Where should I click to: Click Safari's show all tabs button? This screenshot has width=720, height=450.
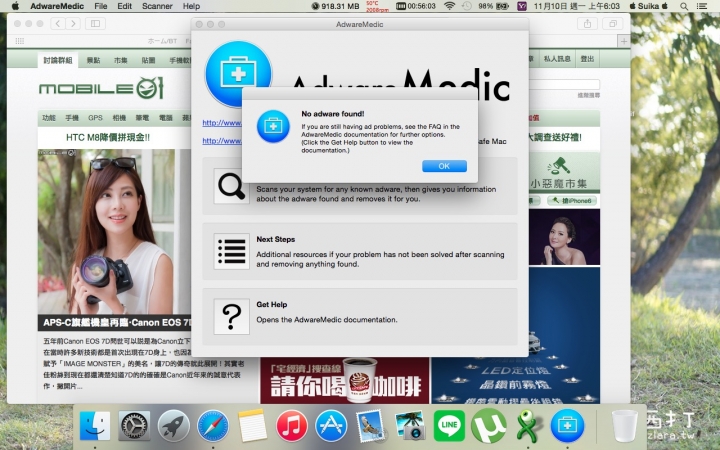pyautogui.click(x=613, y=23)
